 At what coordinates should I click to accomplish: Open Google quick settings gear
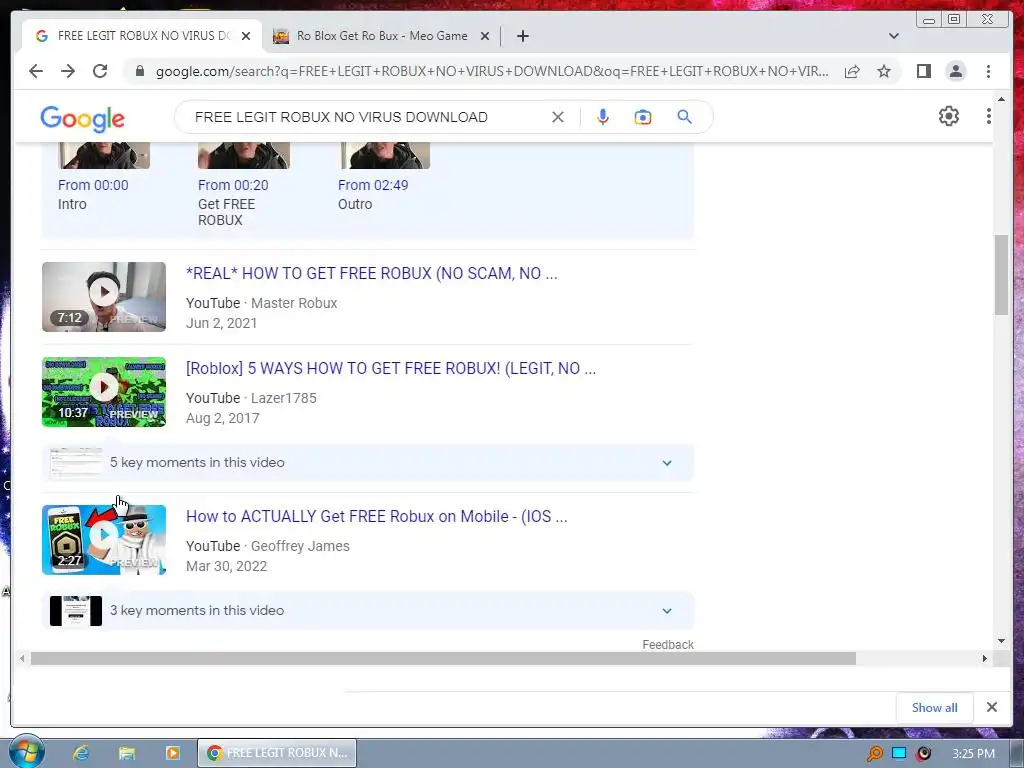(949, 116)
